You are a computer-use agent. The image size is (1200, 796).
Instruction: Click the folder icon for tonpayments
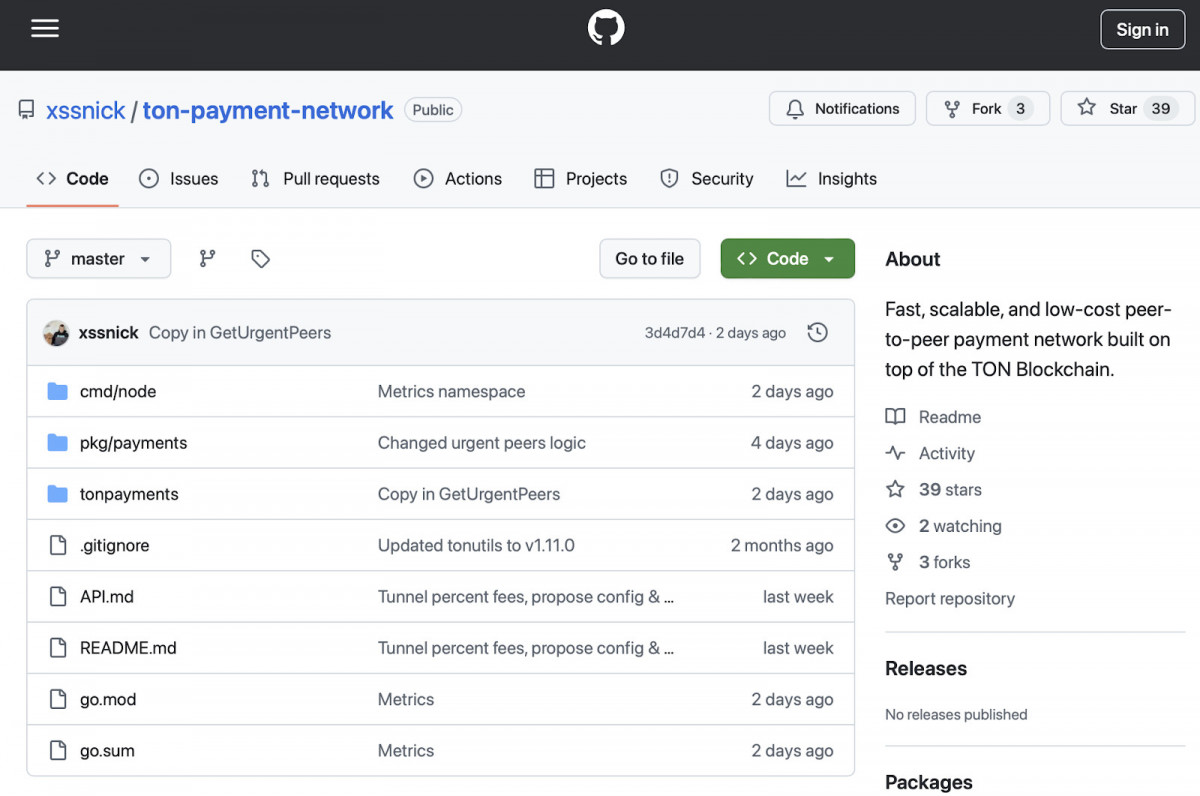pos(58,494)
